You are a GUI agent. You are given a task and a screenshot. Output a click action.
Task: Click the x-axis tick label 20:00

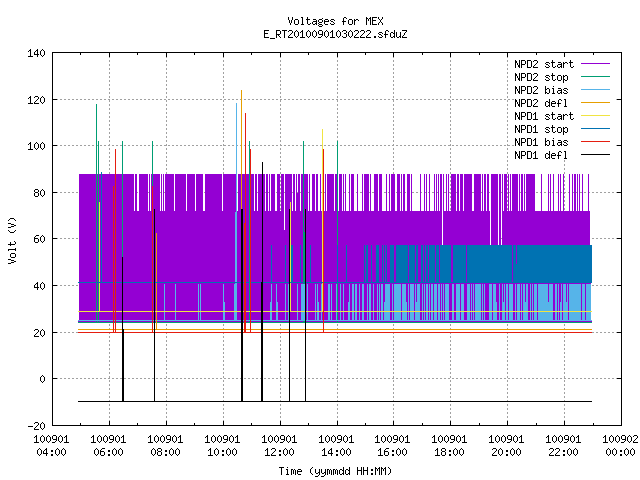point(507,453)
